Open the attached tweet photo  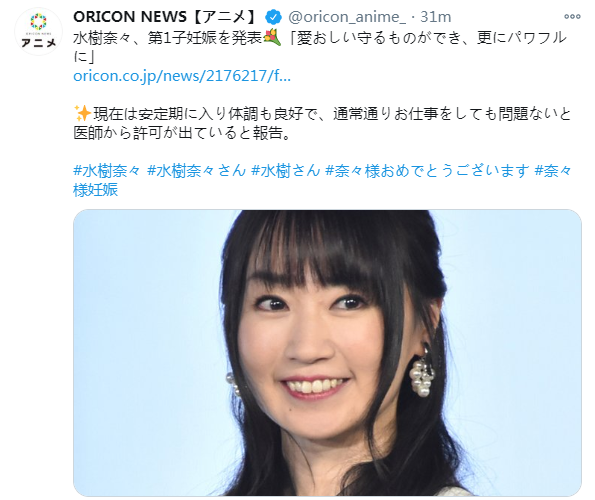pos(327,353)
